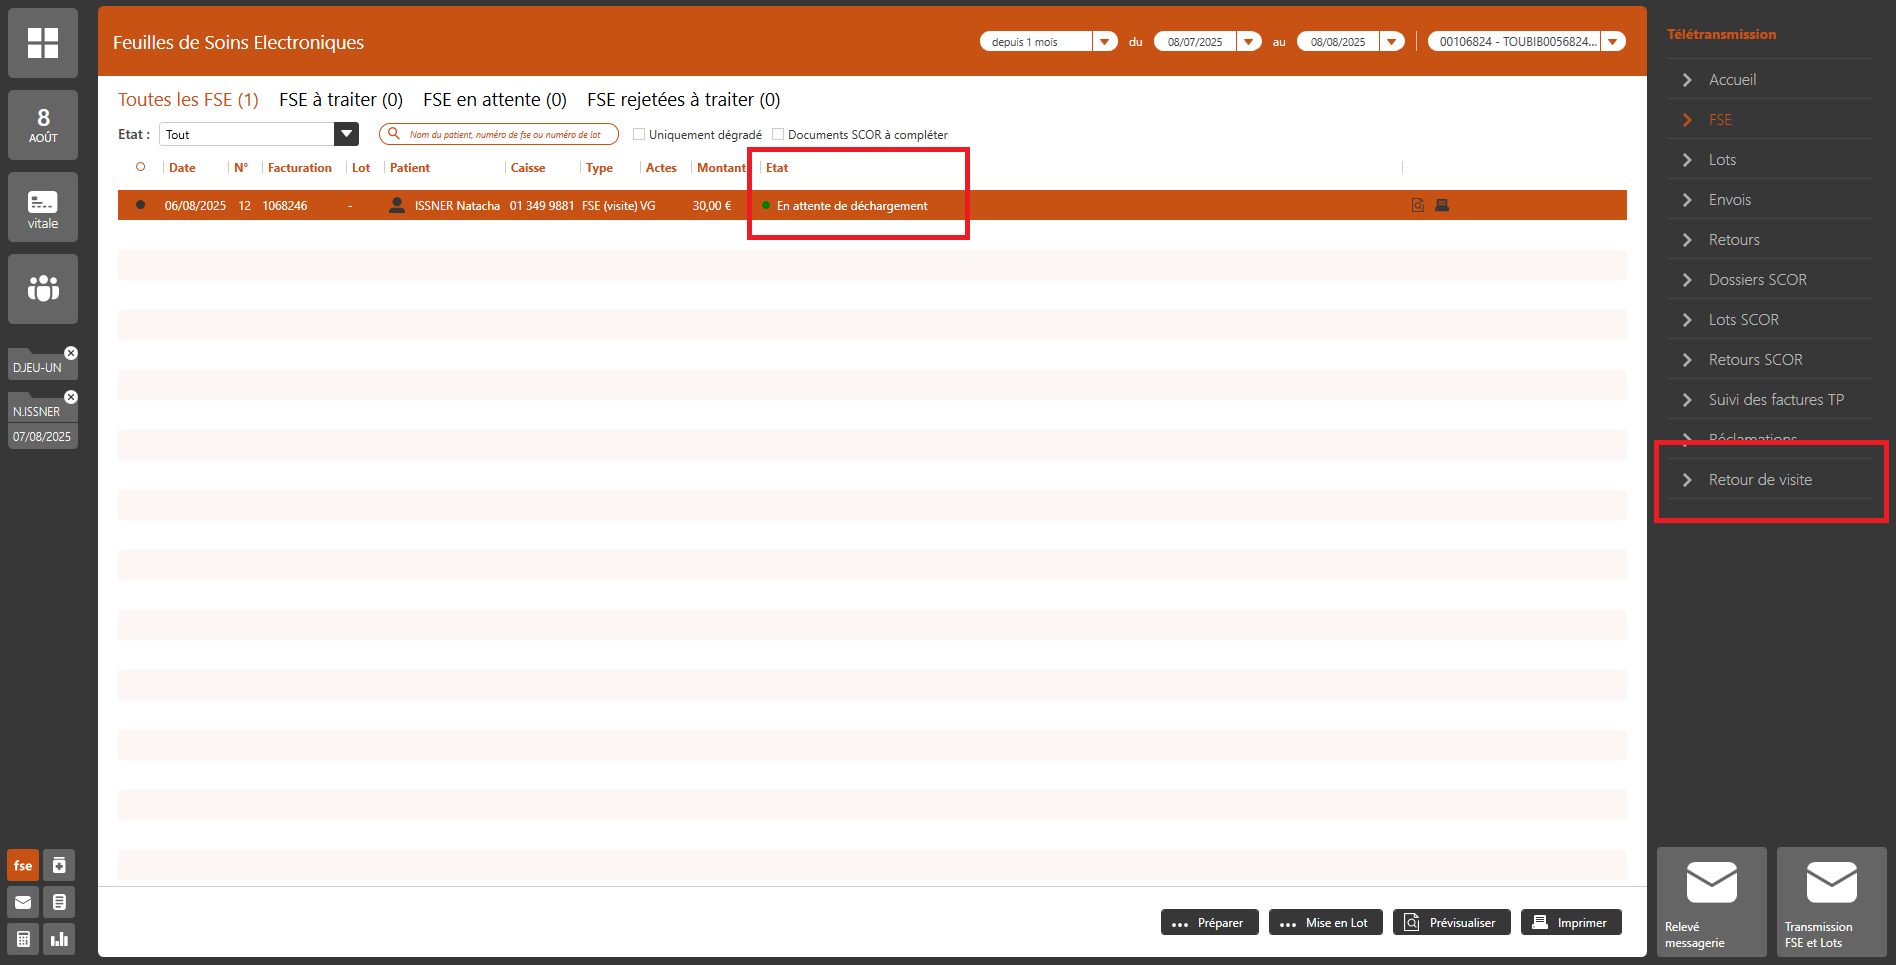Viewport: 1896px width, 965px height.
Task: Click Relevé messagerie envelope tile
Action: (1711, 902)
